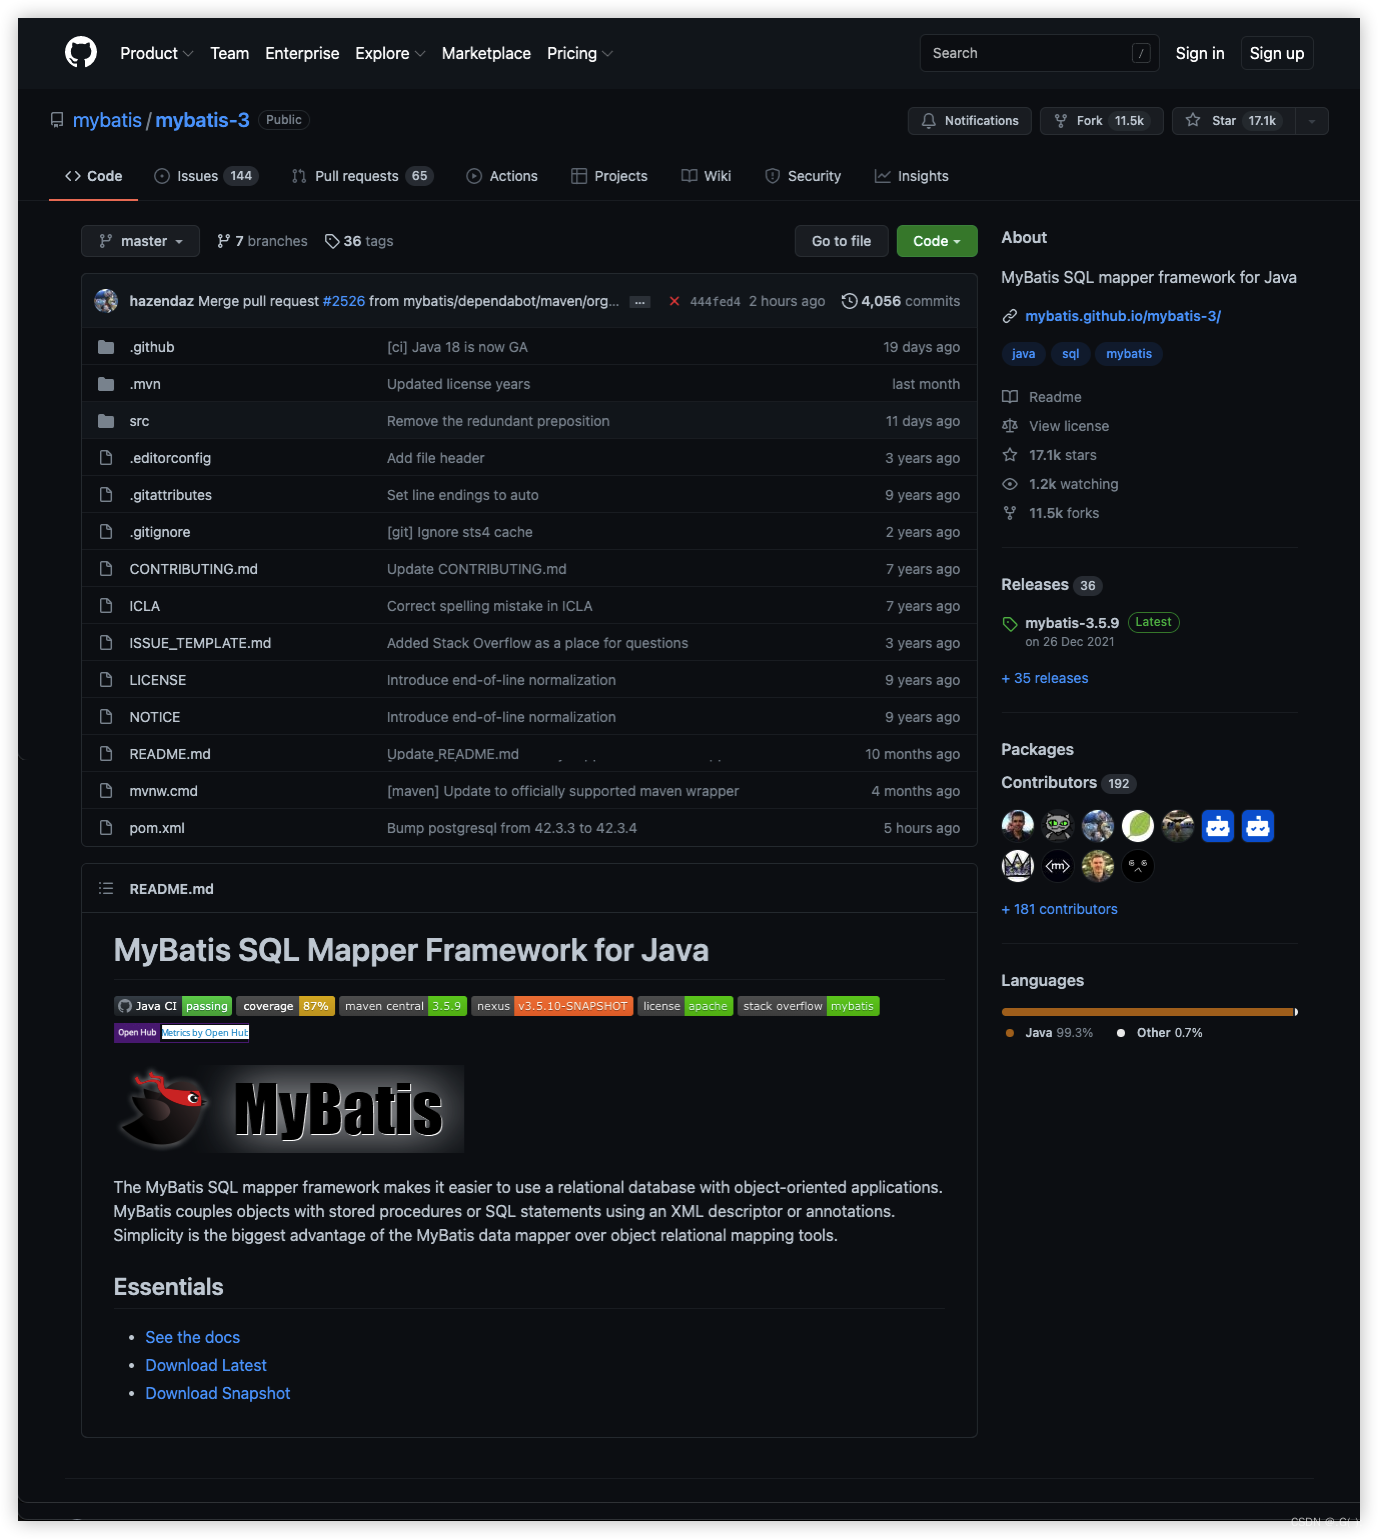
Task: Expand the star list dropdown arrow
Action: pos(1311,121)
